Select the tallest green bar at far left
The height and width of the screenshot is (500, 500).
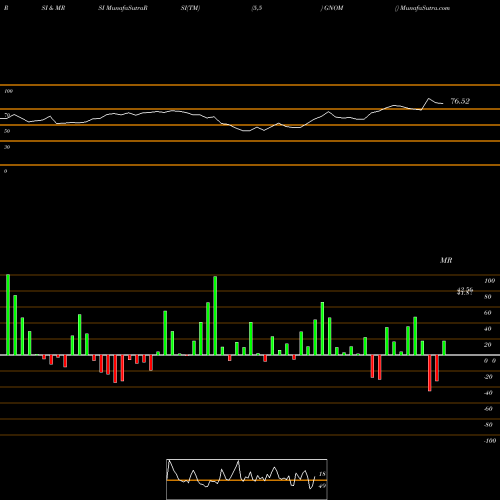8,315
